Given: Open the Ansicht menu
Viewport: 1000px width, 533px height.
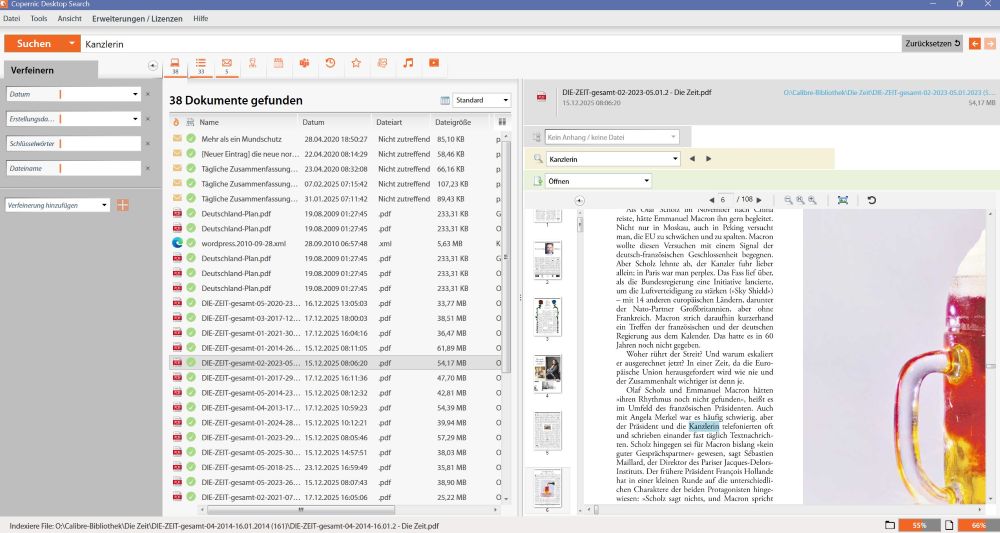Looking at the screenshot, I should click(70, 18).
